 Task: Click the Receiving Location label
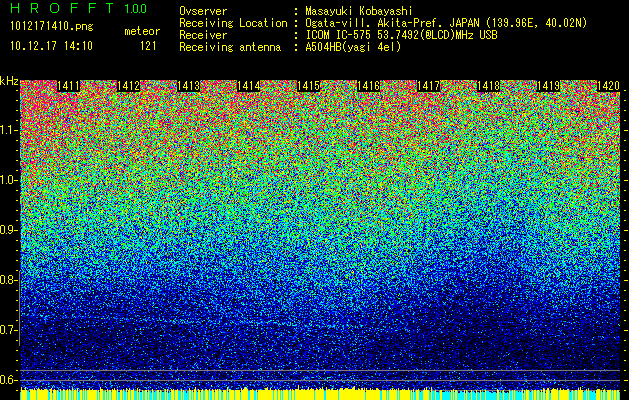(233, 23)
